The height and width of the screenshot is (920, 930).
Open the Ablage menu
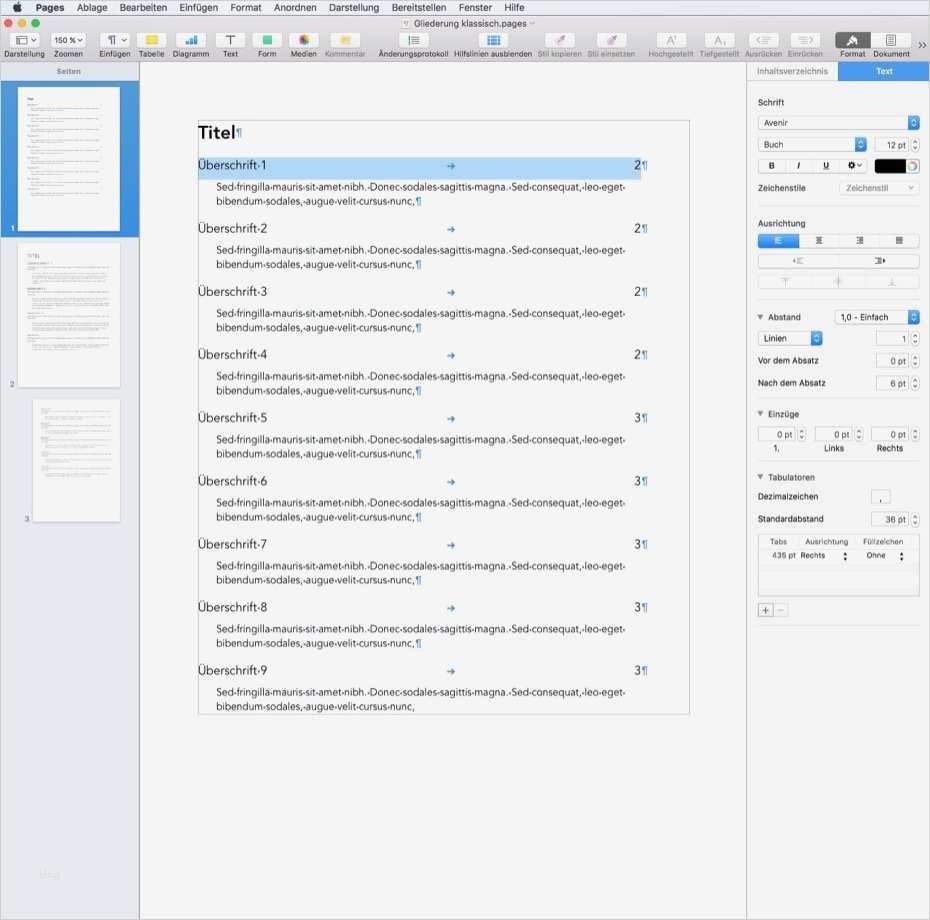92,8
